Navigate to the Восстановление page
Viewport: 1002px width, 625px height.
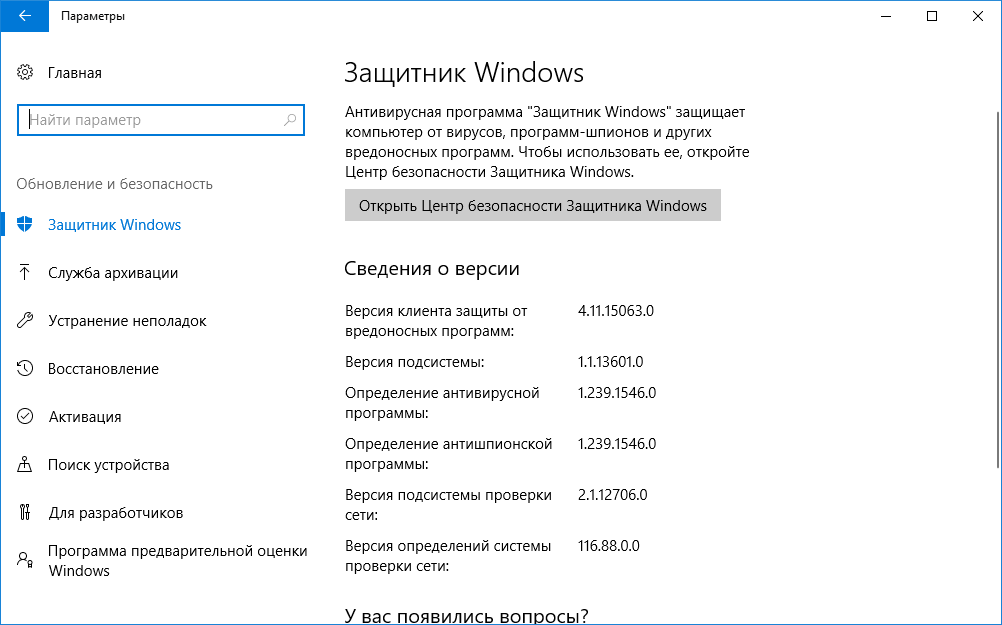[x=103, y=368]
